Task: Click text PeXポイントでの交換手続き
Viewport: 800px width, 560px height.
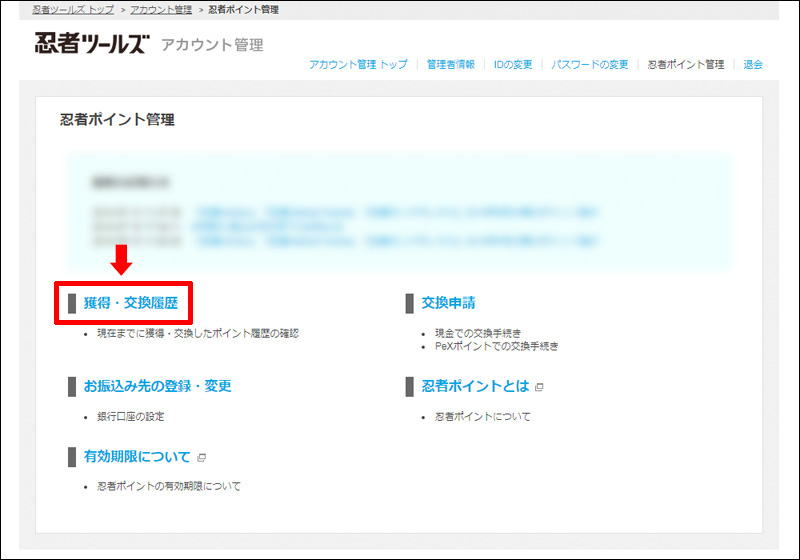Action: pyautogui.click(x=496, y=346)
